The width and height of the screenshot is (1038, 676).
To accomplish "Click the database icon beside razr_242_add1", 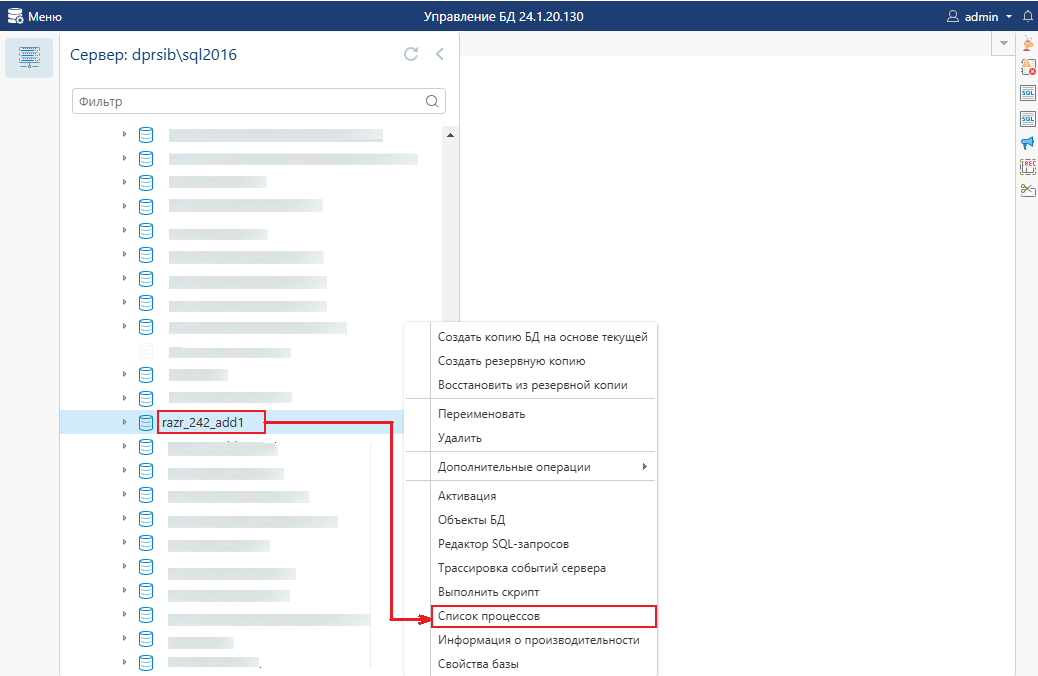I will [x=146, y=422].
